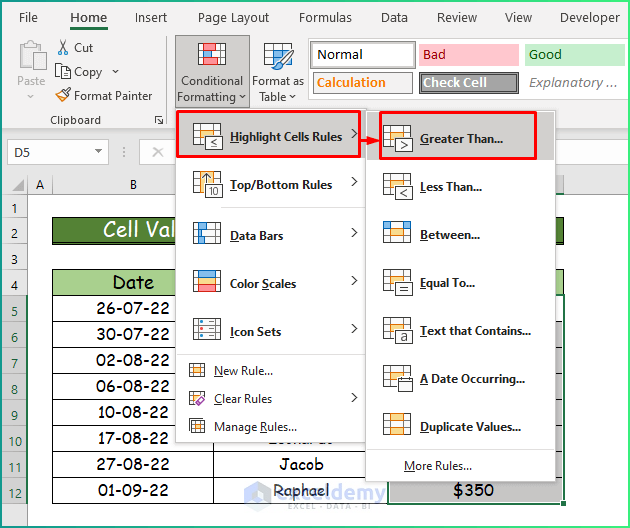Expand Top/Bottom Rules submenu chevron
The image size is (630, 528).
pyautogui.click(x=354, y=182)
